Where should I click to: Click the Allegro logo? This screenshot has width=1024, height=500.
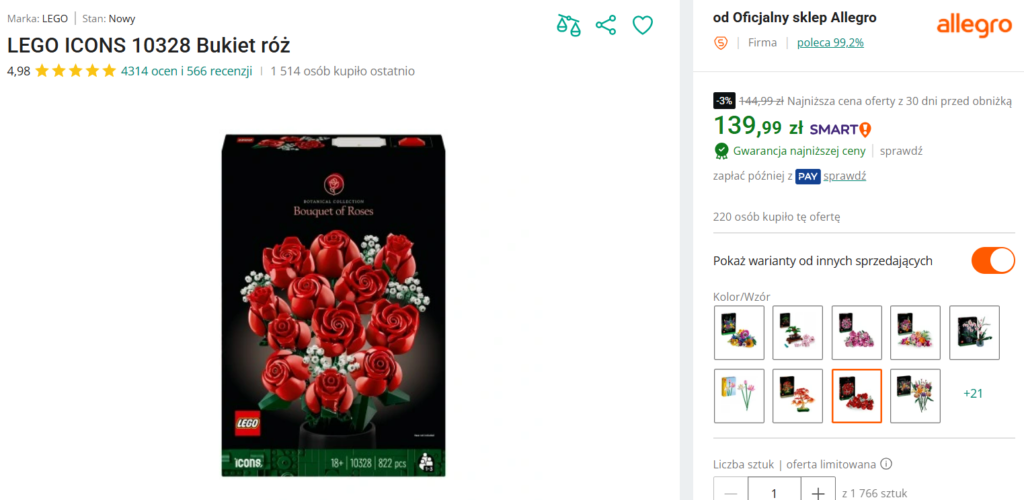click(974, 25)
